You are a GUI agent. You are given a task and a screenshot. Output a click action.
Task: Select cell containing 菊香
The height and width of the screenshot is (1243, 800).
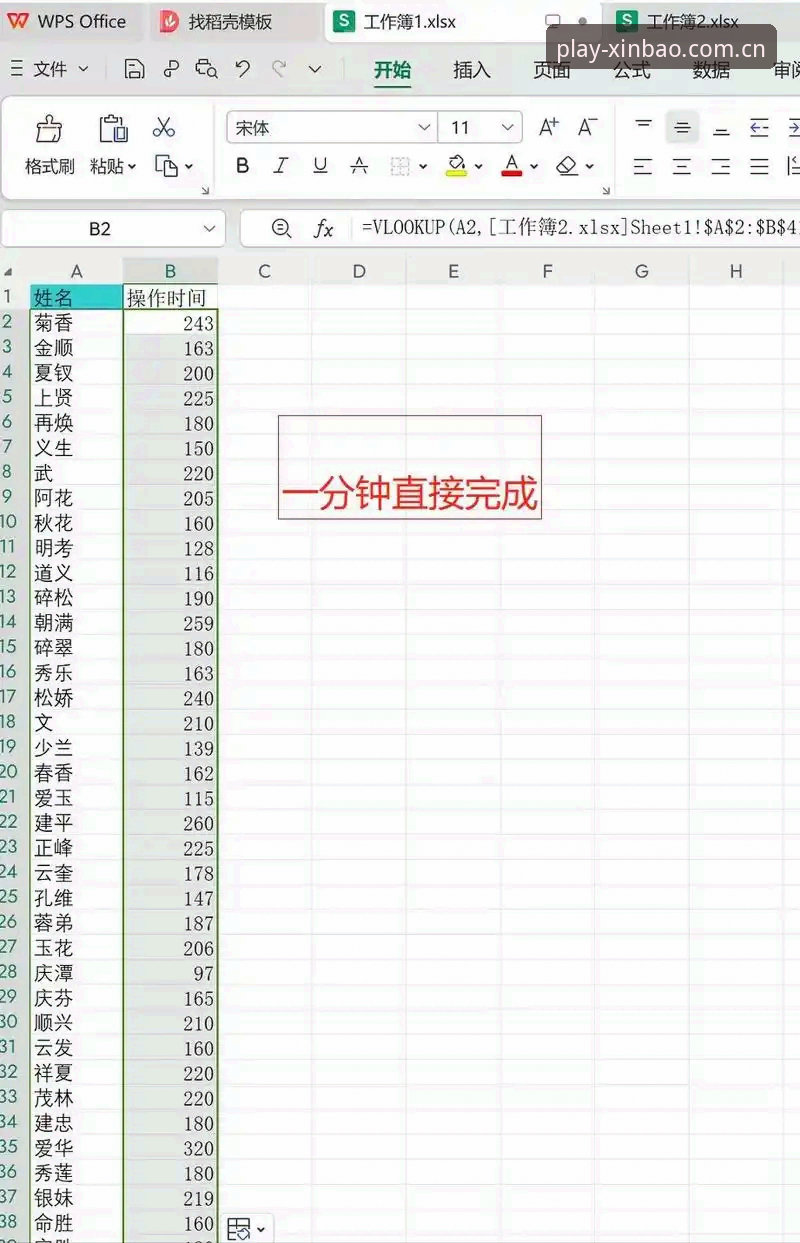(76, 322)
